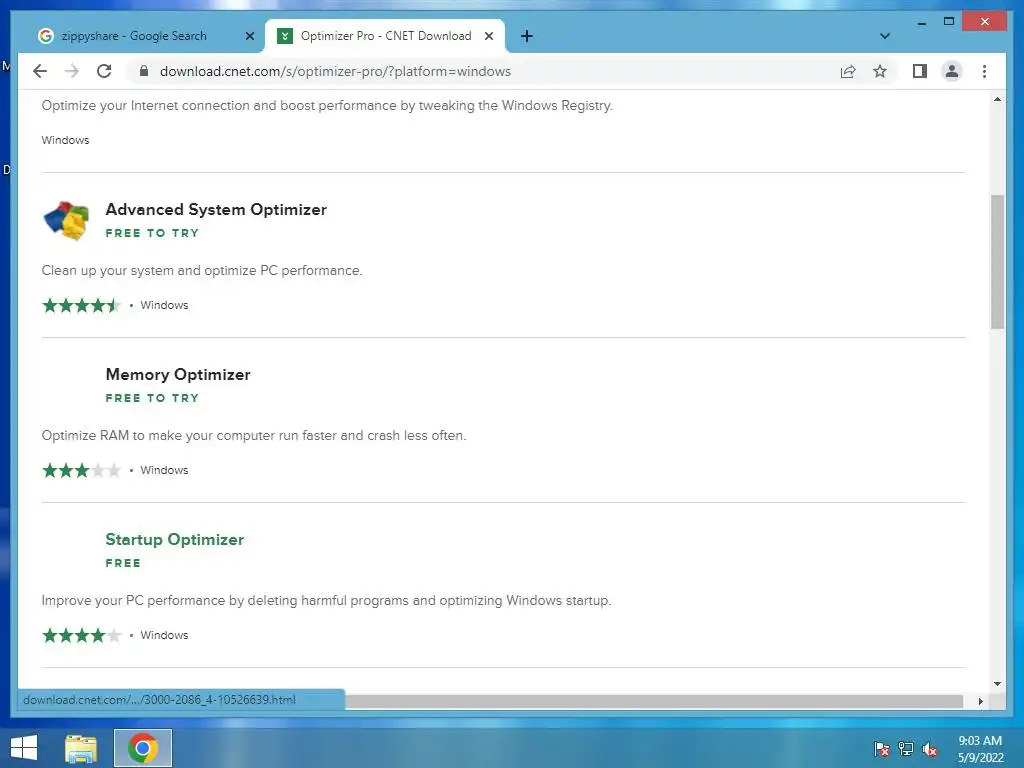Click the horizontal scrollbar thumb

click(x=653, y=701)
